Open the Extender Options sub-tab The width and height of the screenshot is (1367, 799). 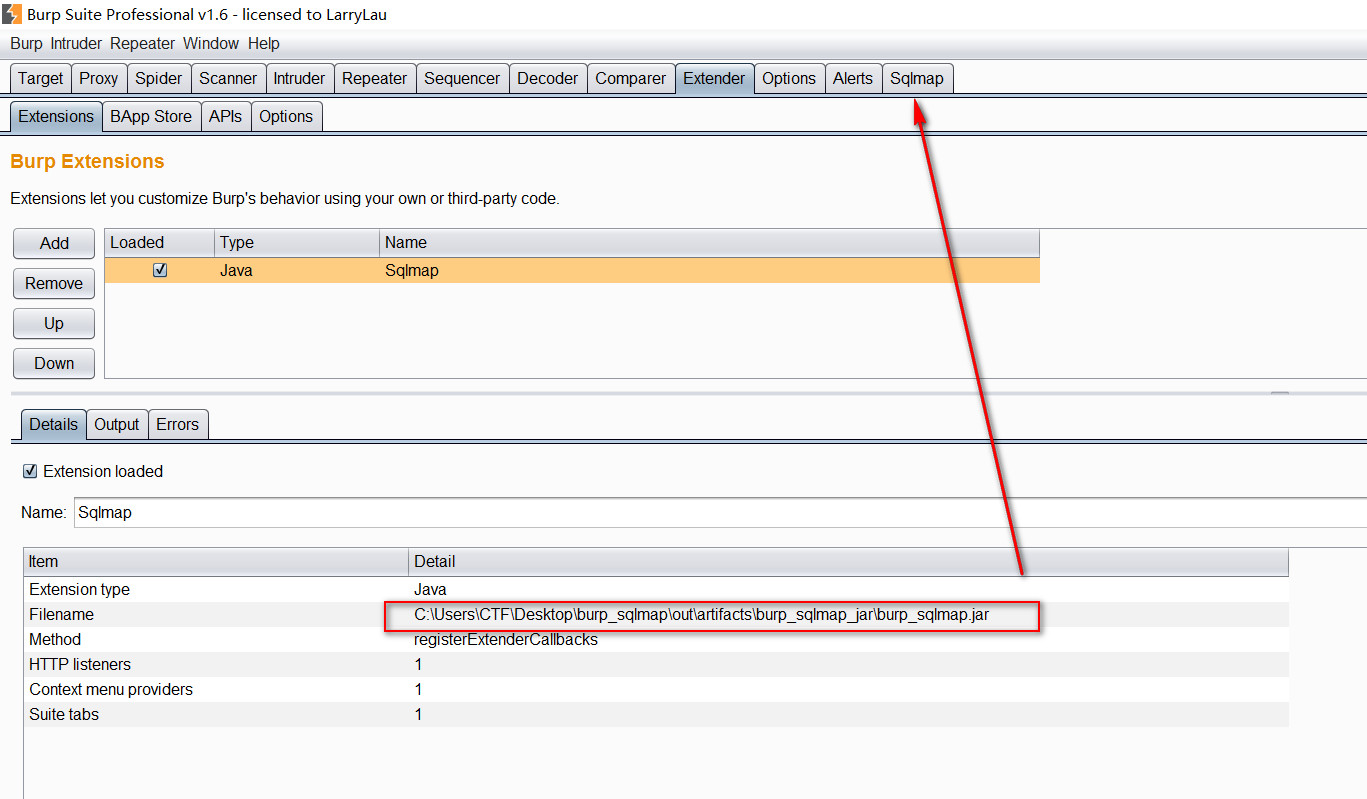coord(286,116)
